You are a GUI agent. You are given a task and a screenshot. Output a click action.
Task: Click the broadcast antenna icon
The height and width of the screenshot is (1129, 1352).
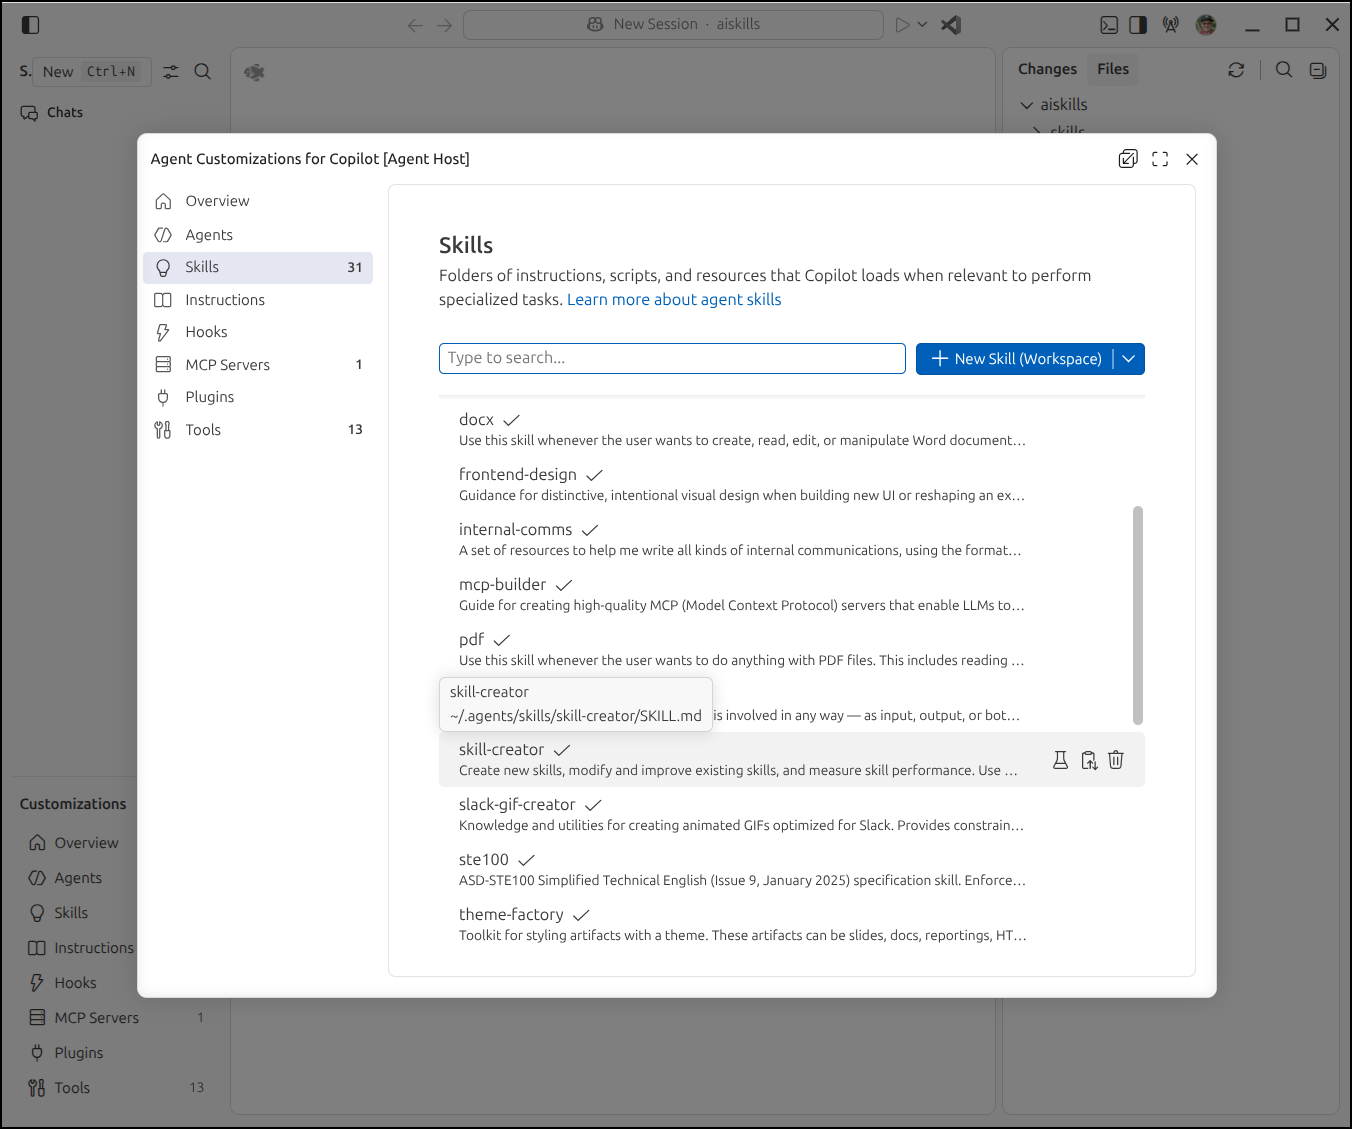pos(1171,25)
